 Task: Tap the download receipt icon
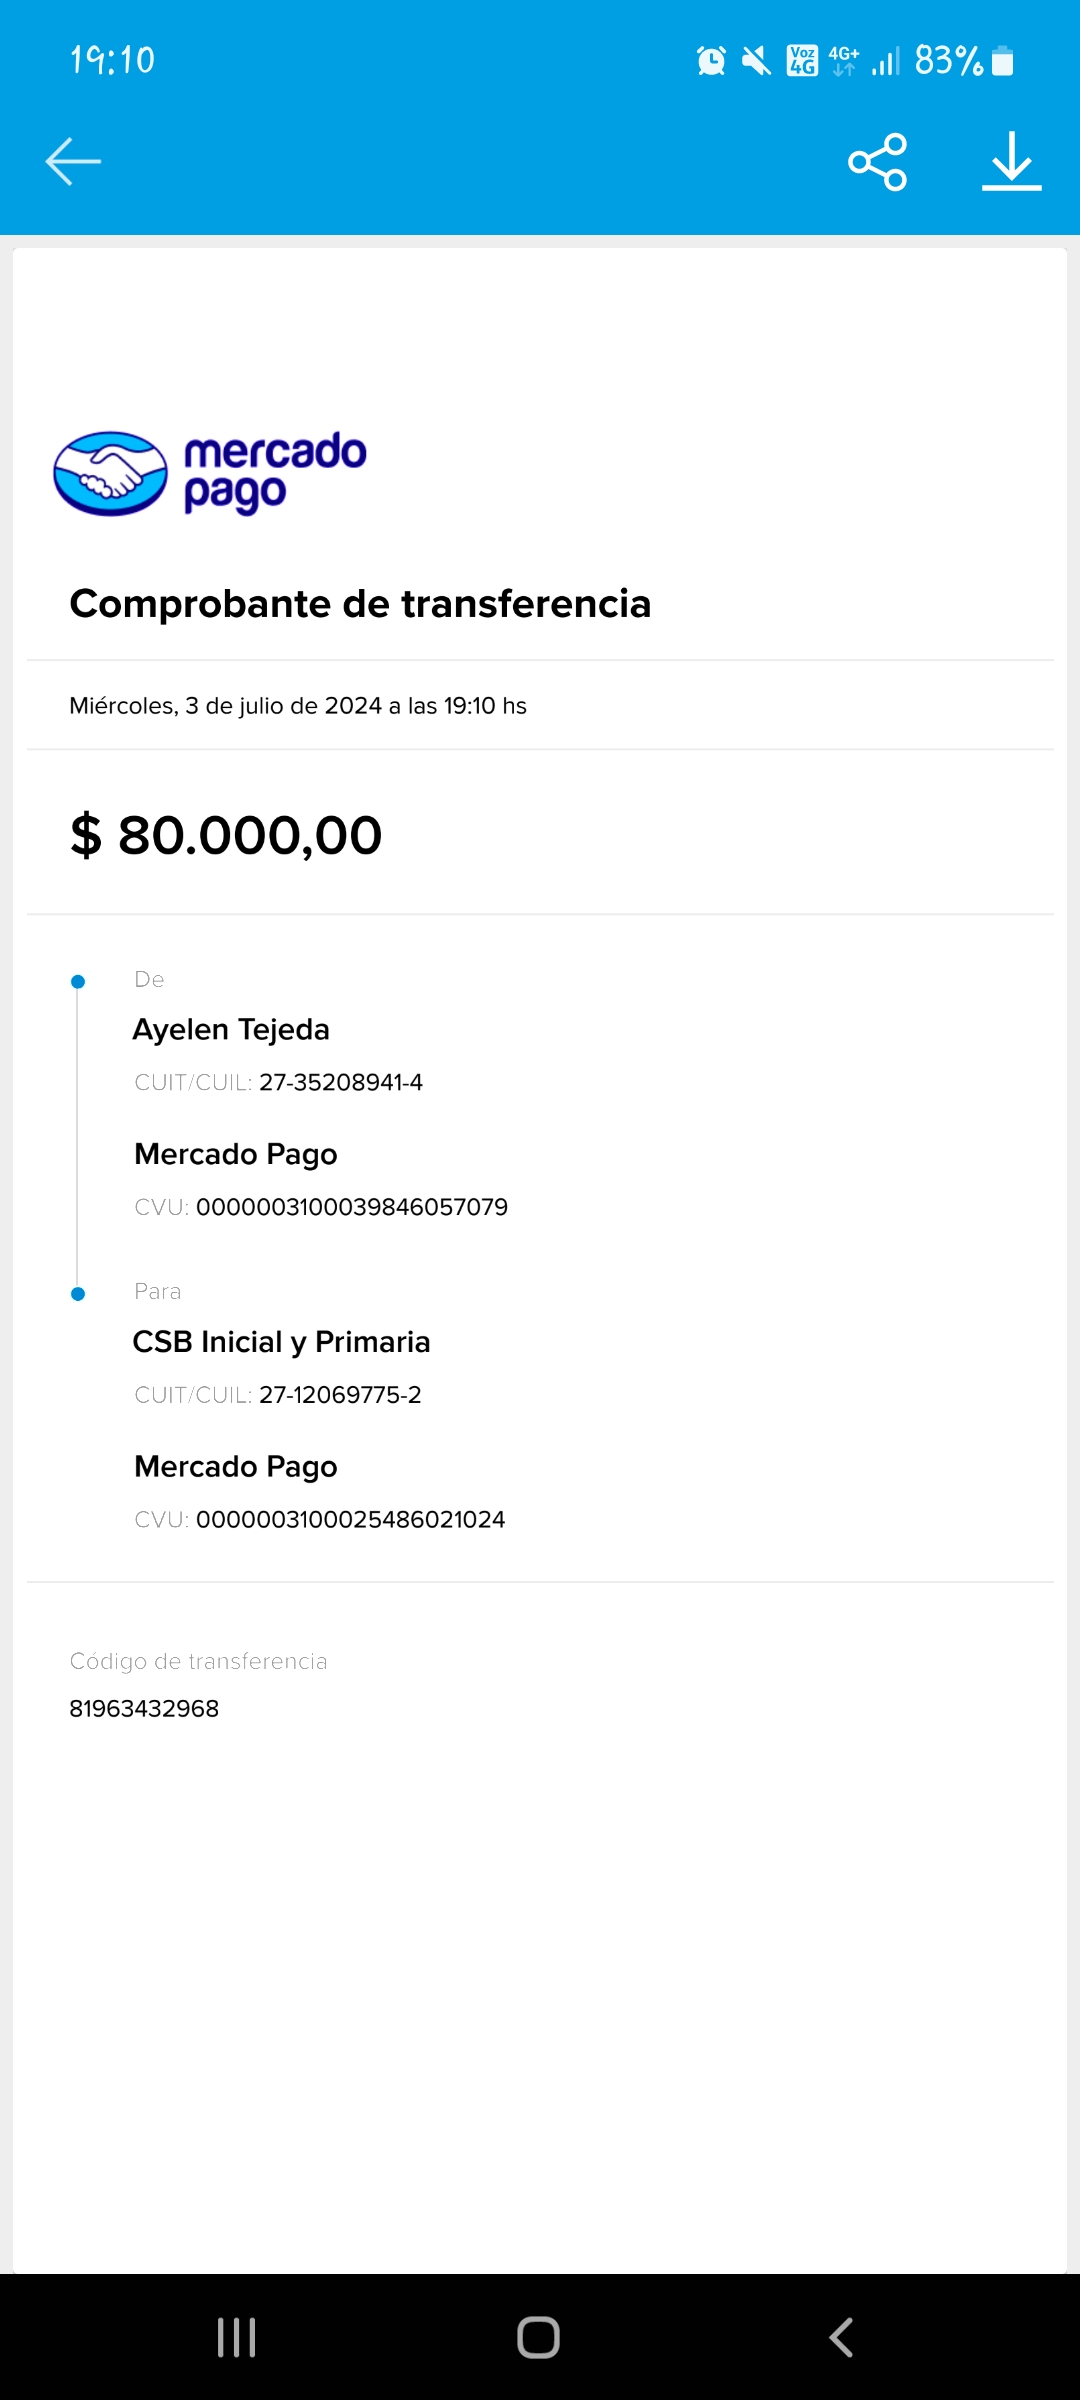[1011, 161]
